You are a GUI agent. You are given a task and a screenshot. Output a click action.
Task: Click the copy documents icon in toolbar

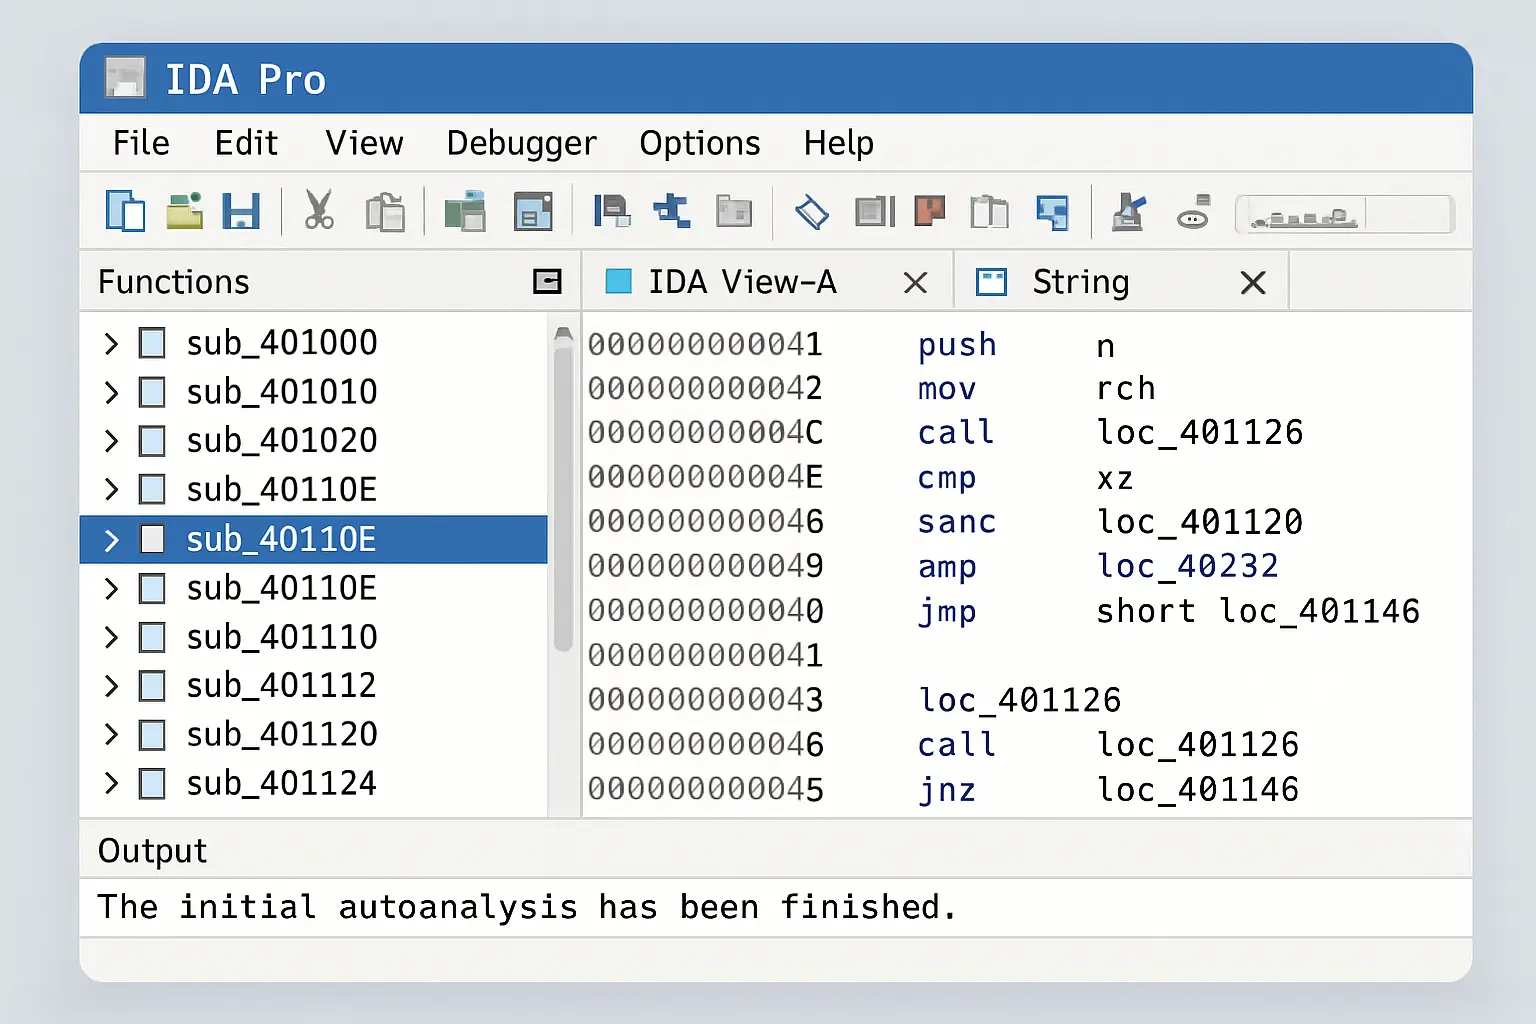[x=125, y=212]
